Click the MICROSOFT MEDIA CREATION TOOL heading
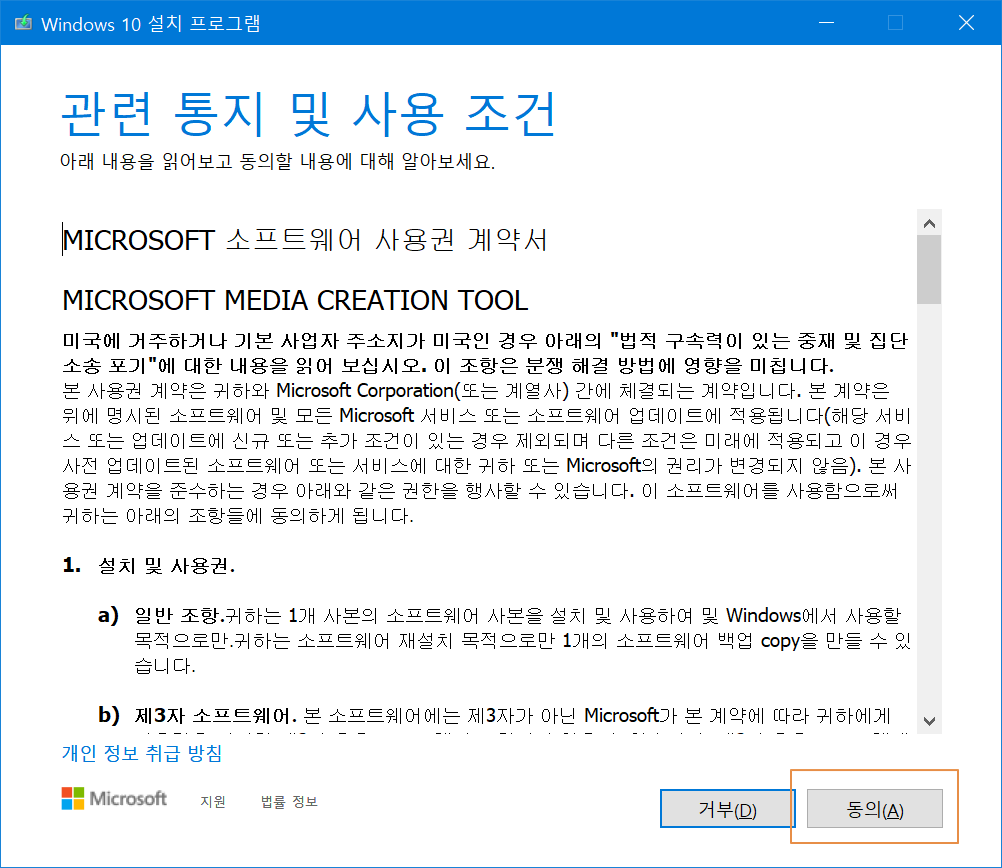The image size is (1002, 868). pyautogui.click(x=295, y=300)
